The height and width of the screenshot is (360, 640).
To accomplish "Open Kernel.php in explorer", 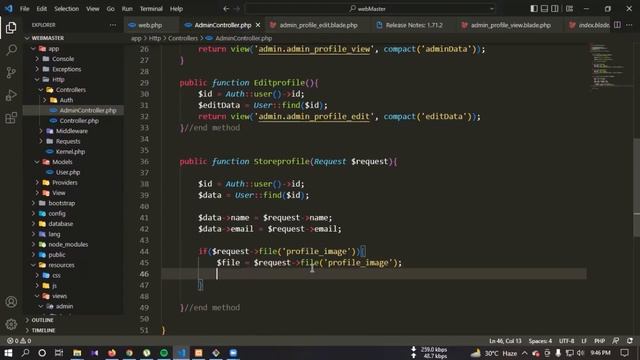I will (x=70, y=151).
